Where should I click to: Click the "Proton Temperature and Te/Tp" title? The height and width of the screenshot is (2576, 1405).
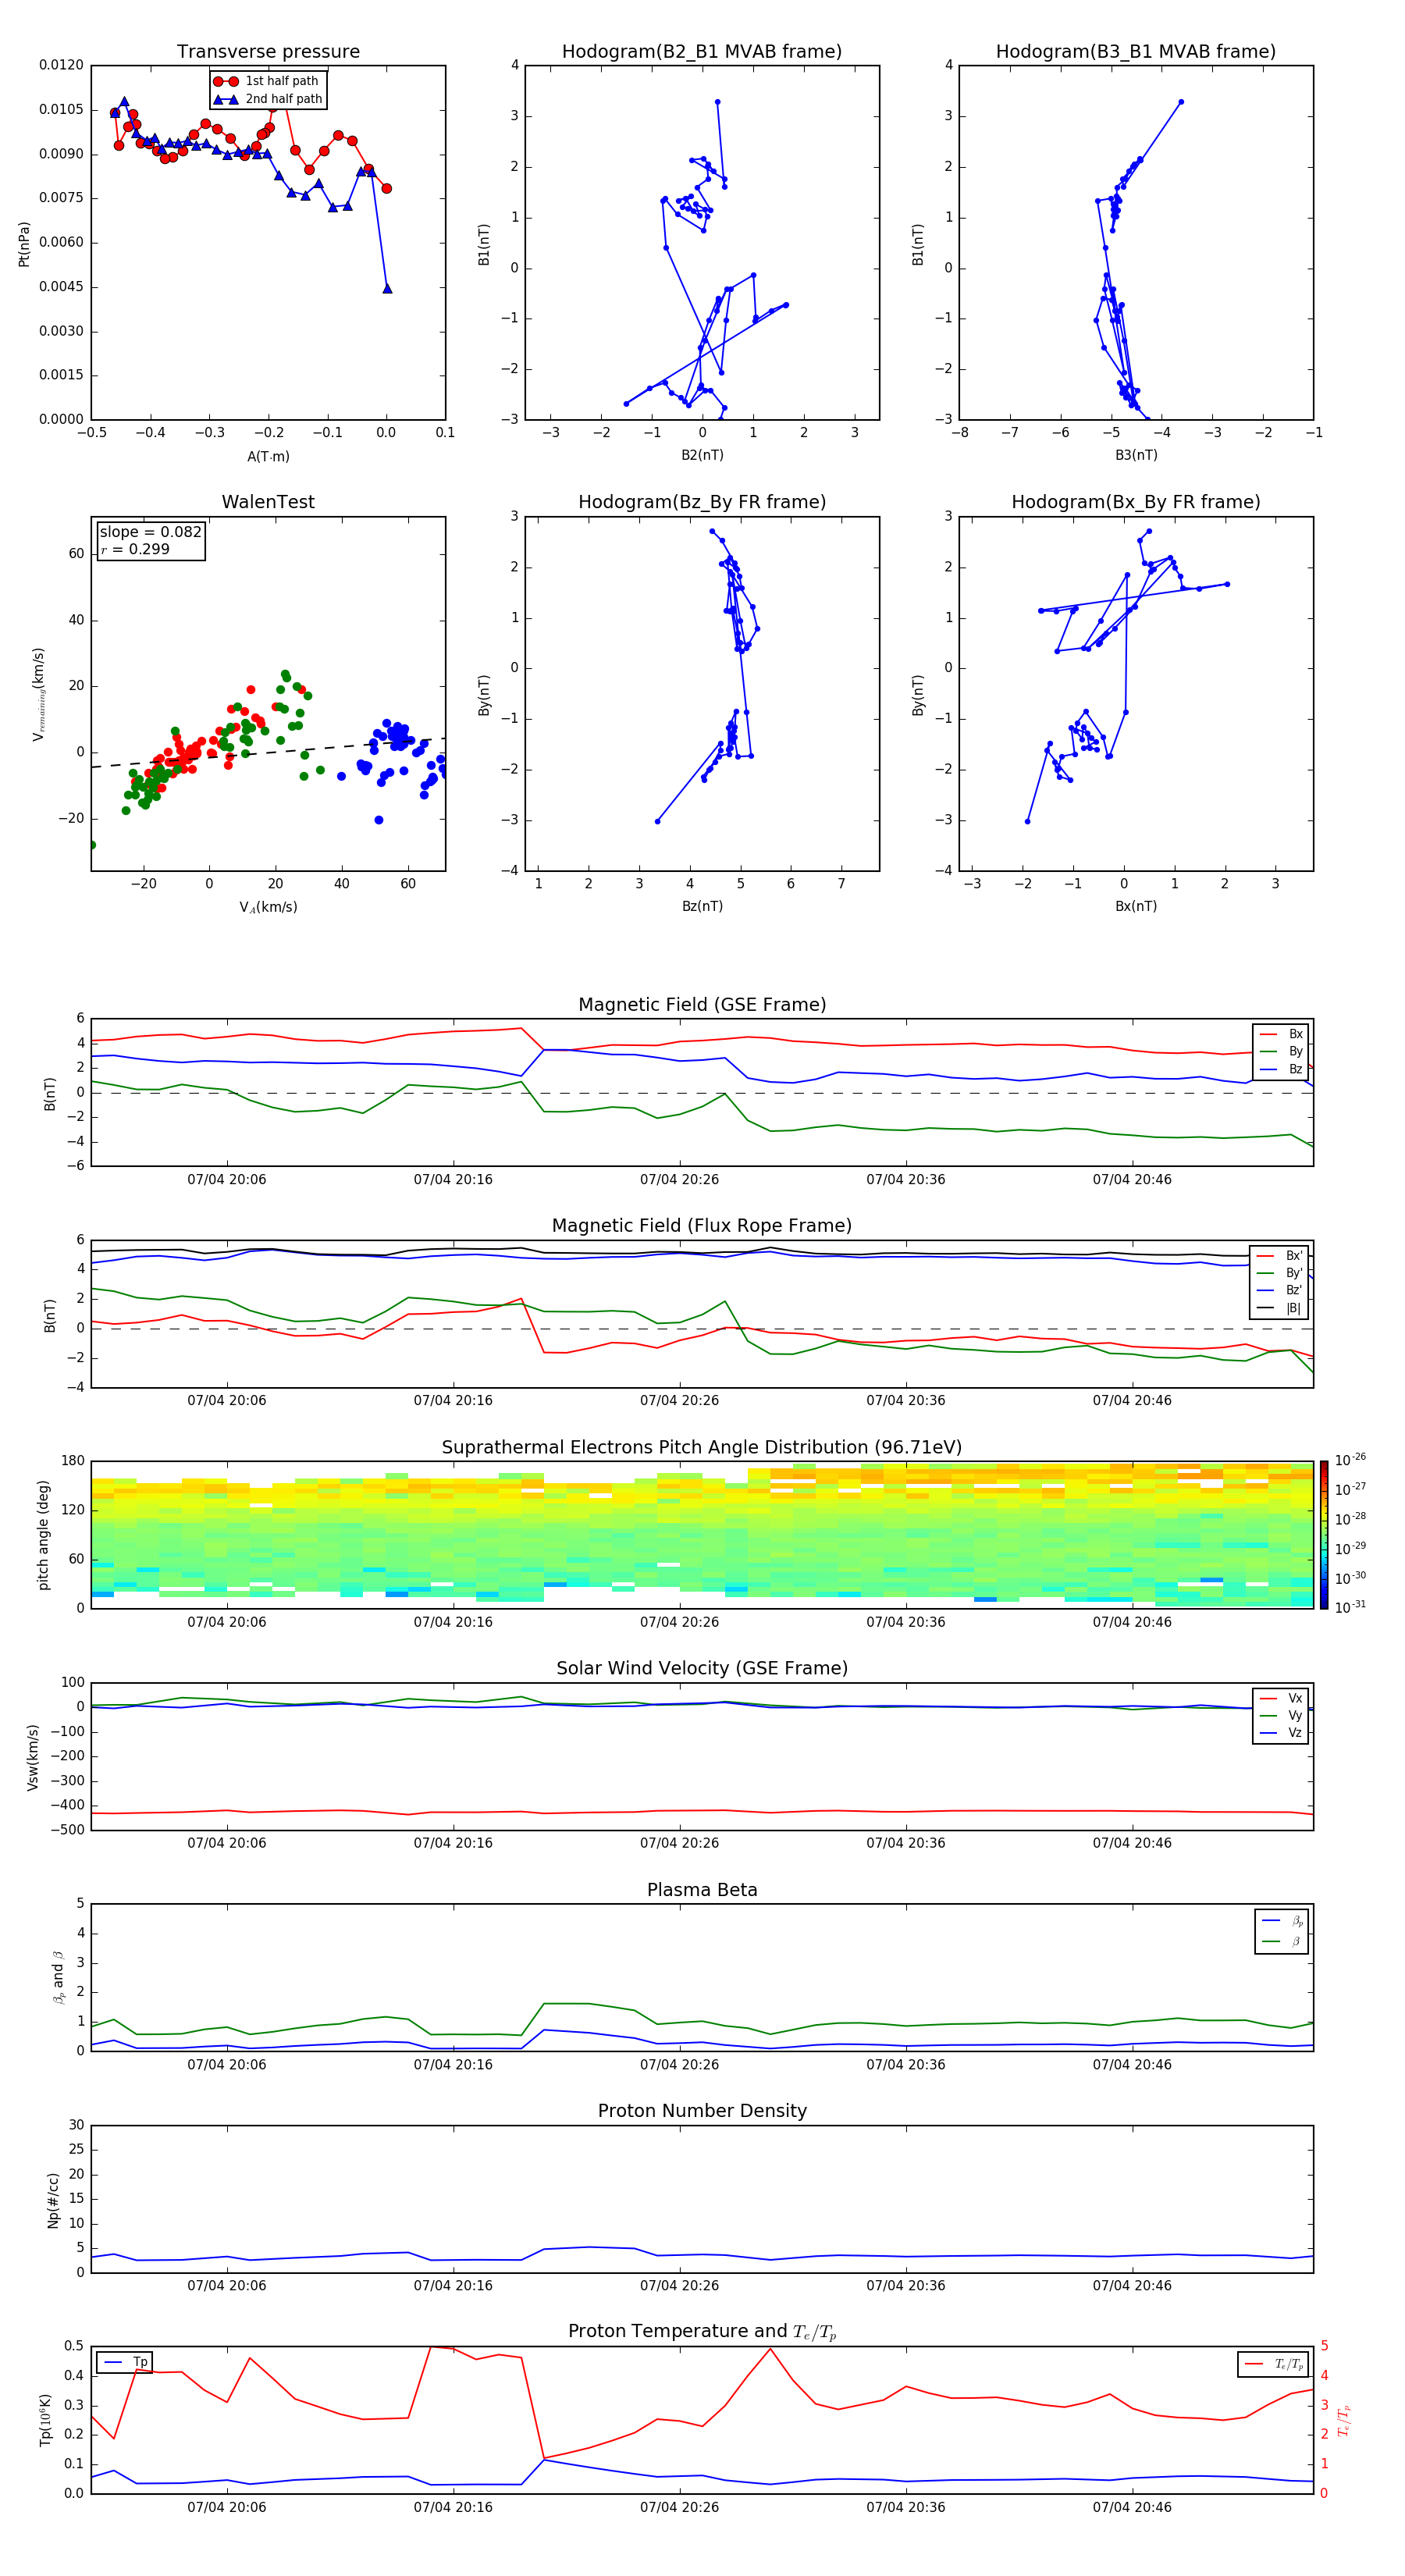[702, 2332]
